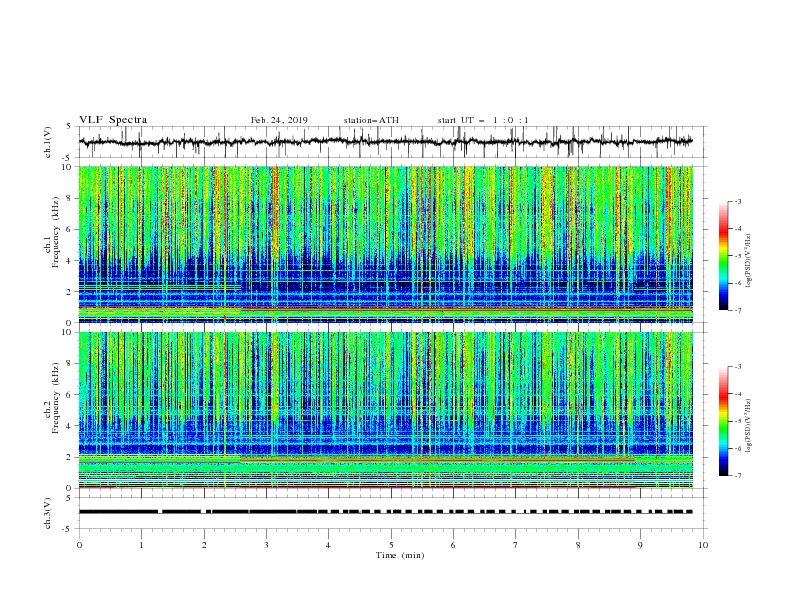This screenshot has height=612, width=792.
Task: Click the 'start UT = 1:0:1' text
Action: (x=483, y=120)
